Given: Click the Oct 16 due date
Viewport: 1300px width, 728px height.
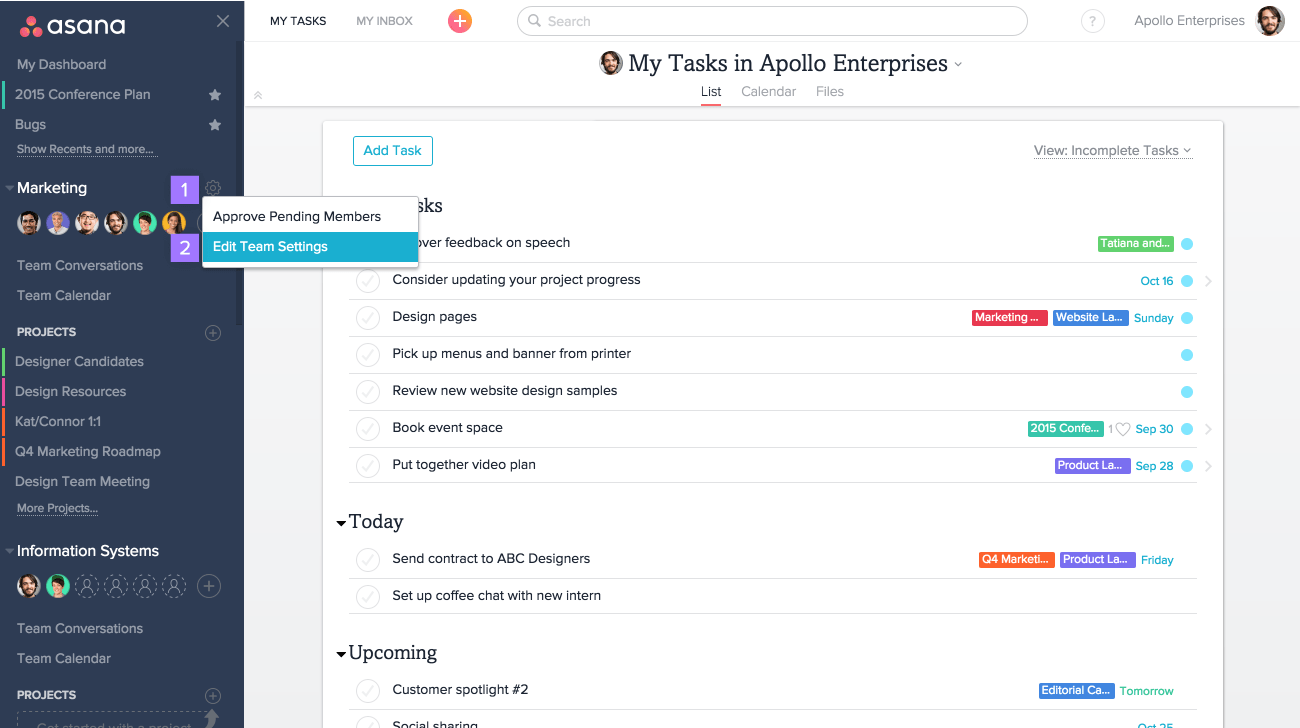Looking at the screenshot, I should point(1157,281).
